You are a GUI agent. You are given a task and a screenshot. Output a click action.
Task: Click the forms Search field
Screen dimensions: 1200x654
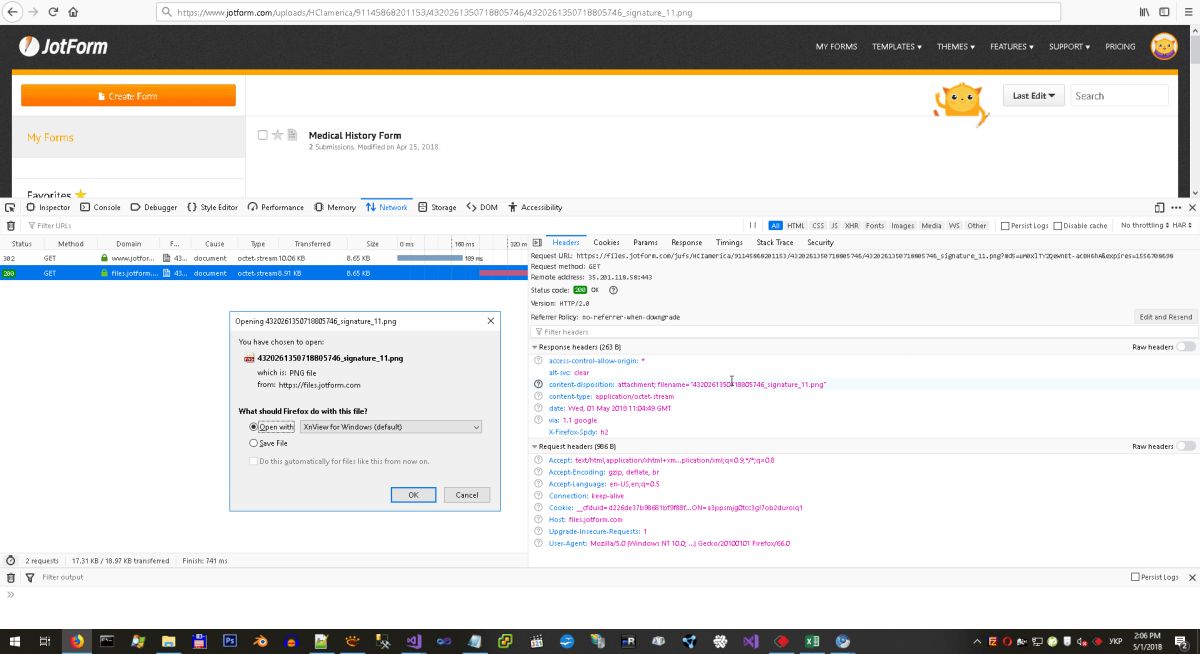(x=1119, y=96)
